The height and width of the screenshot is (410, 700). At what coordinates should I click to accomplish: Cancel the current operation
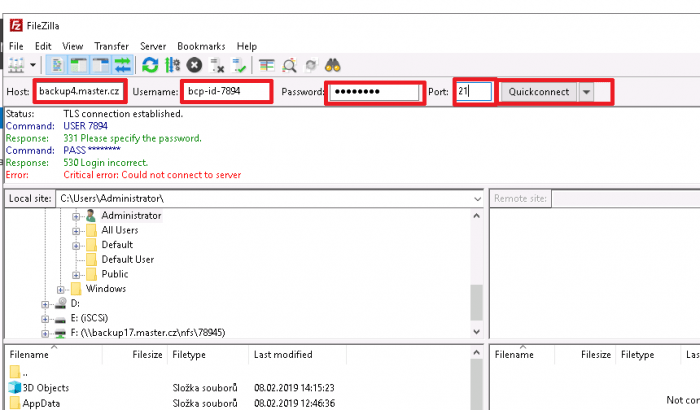[194, 66]
